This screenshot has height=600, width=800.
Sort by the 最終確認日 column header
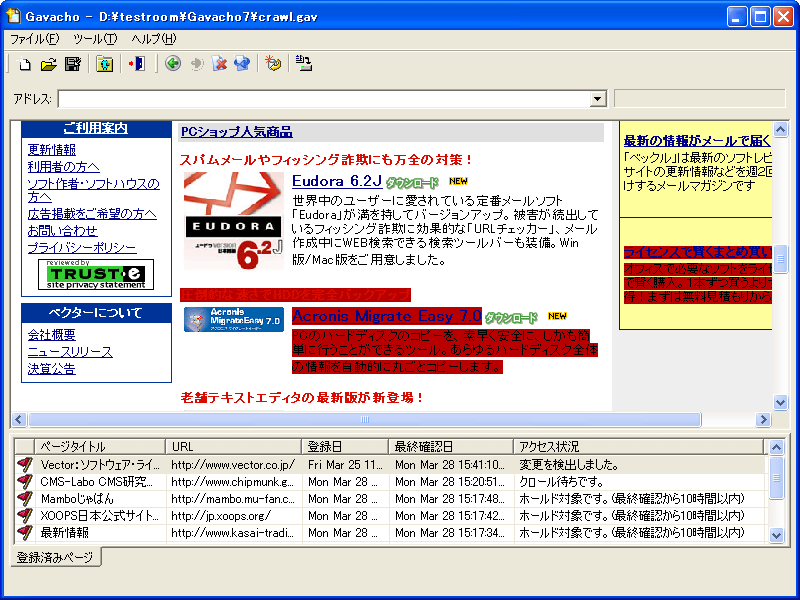pyautogui.click(x=451, y=447)
